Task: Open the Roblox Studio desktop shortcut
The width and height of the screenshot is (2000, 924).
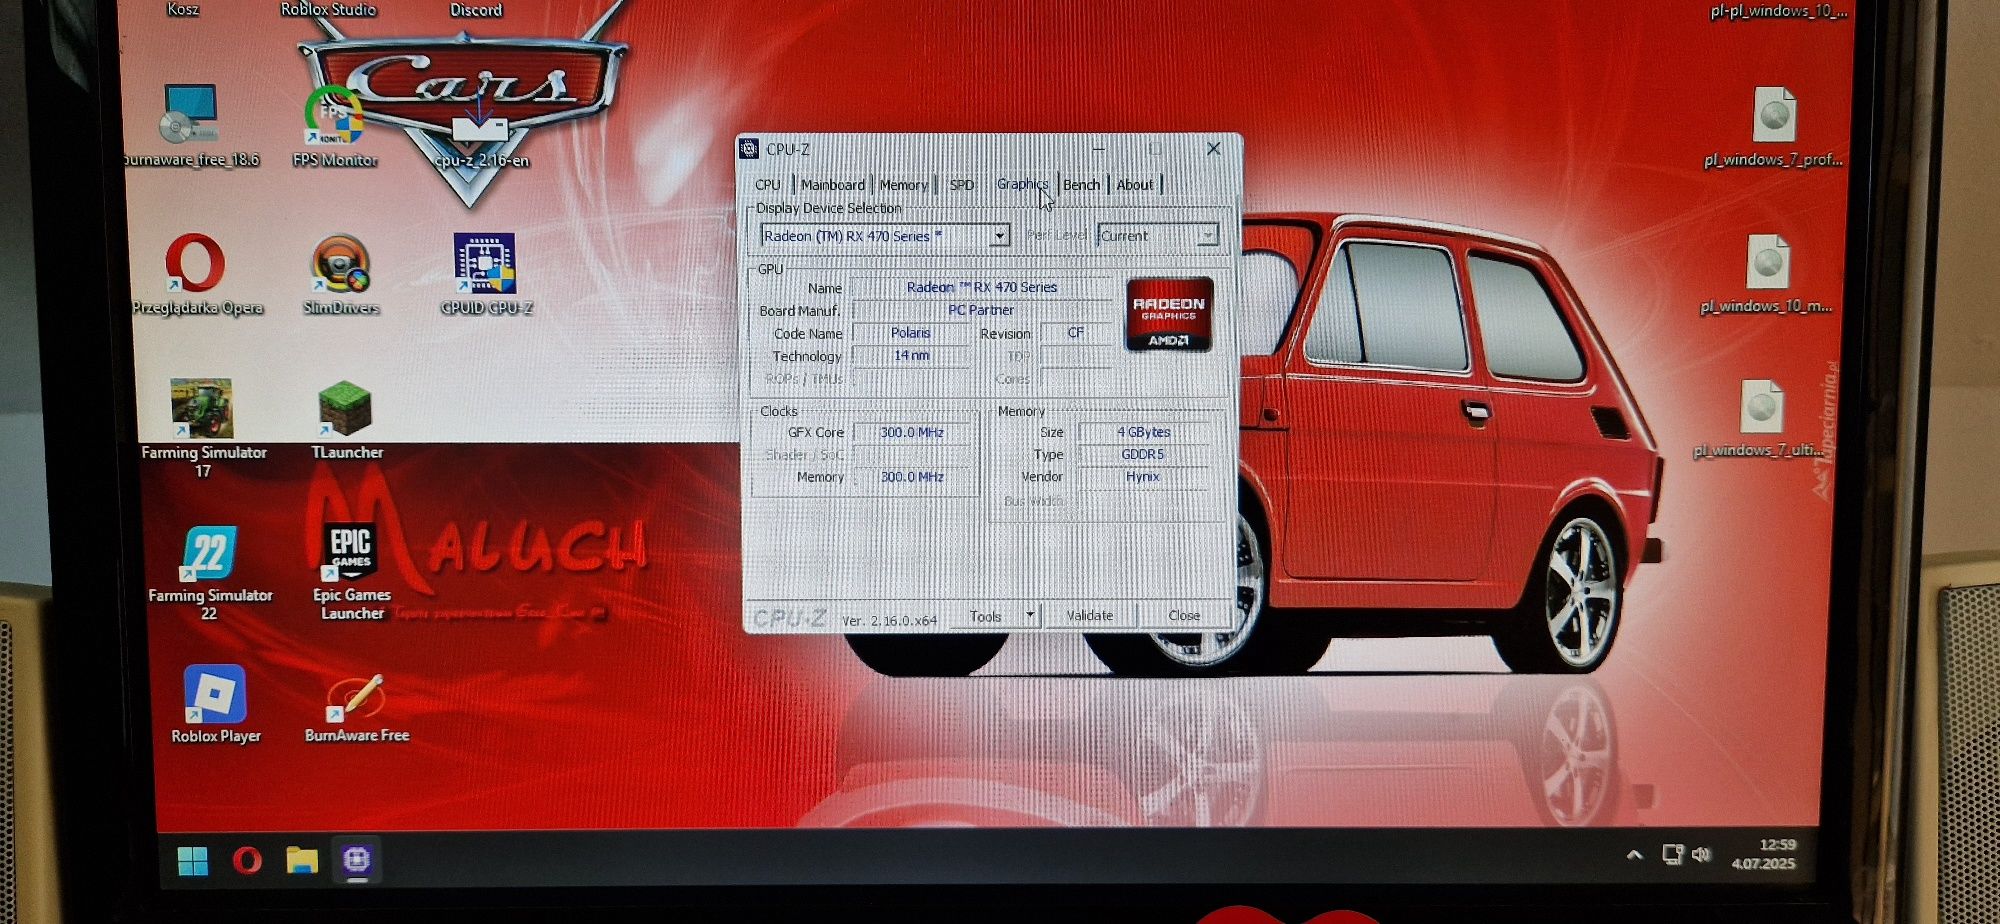Action: 328,9
